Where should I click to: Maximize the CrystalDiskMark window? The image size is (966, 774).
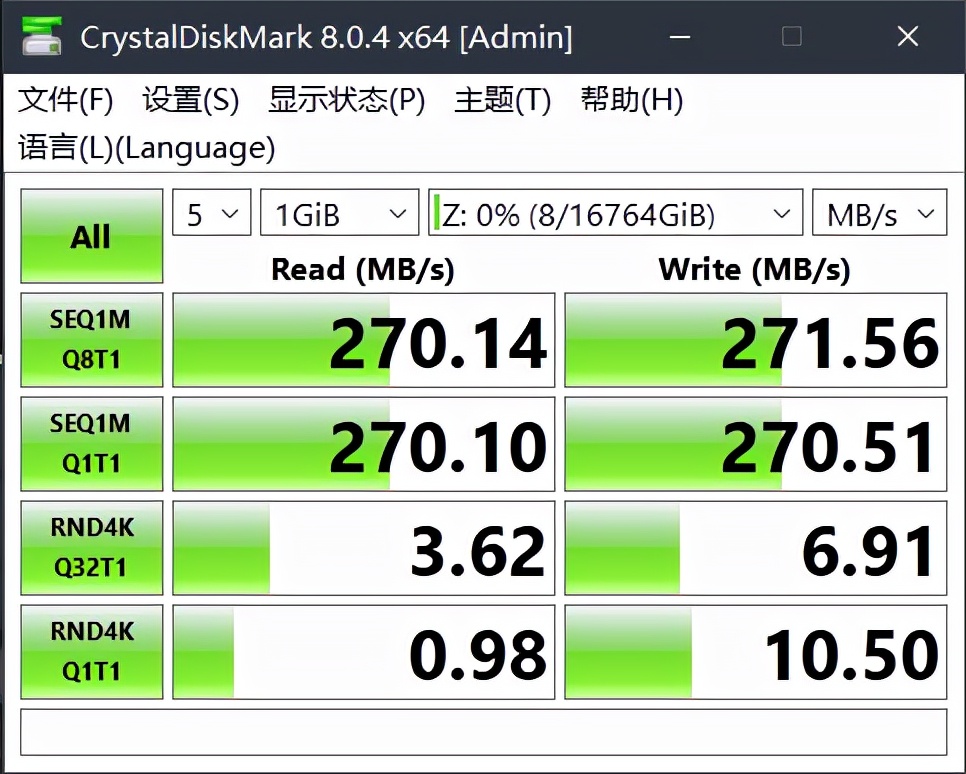click(792, 37)
